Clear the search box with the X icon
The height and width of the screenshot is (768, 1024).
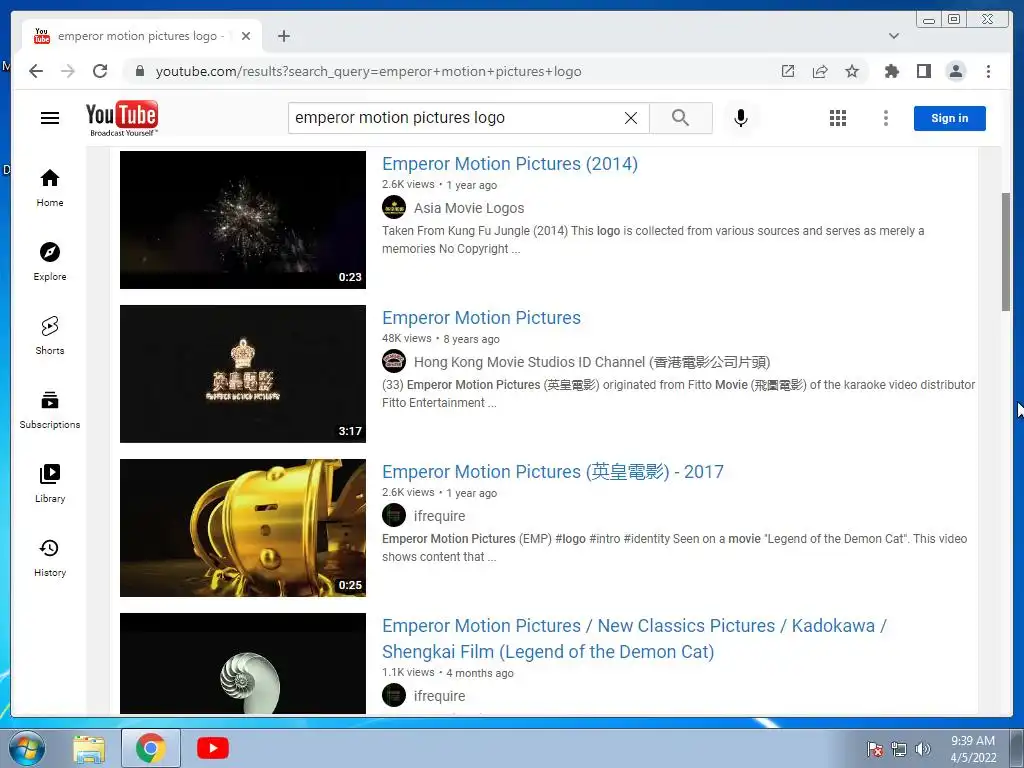[631, 118]
